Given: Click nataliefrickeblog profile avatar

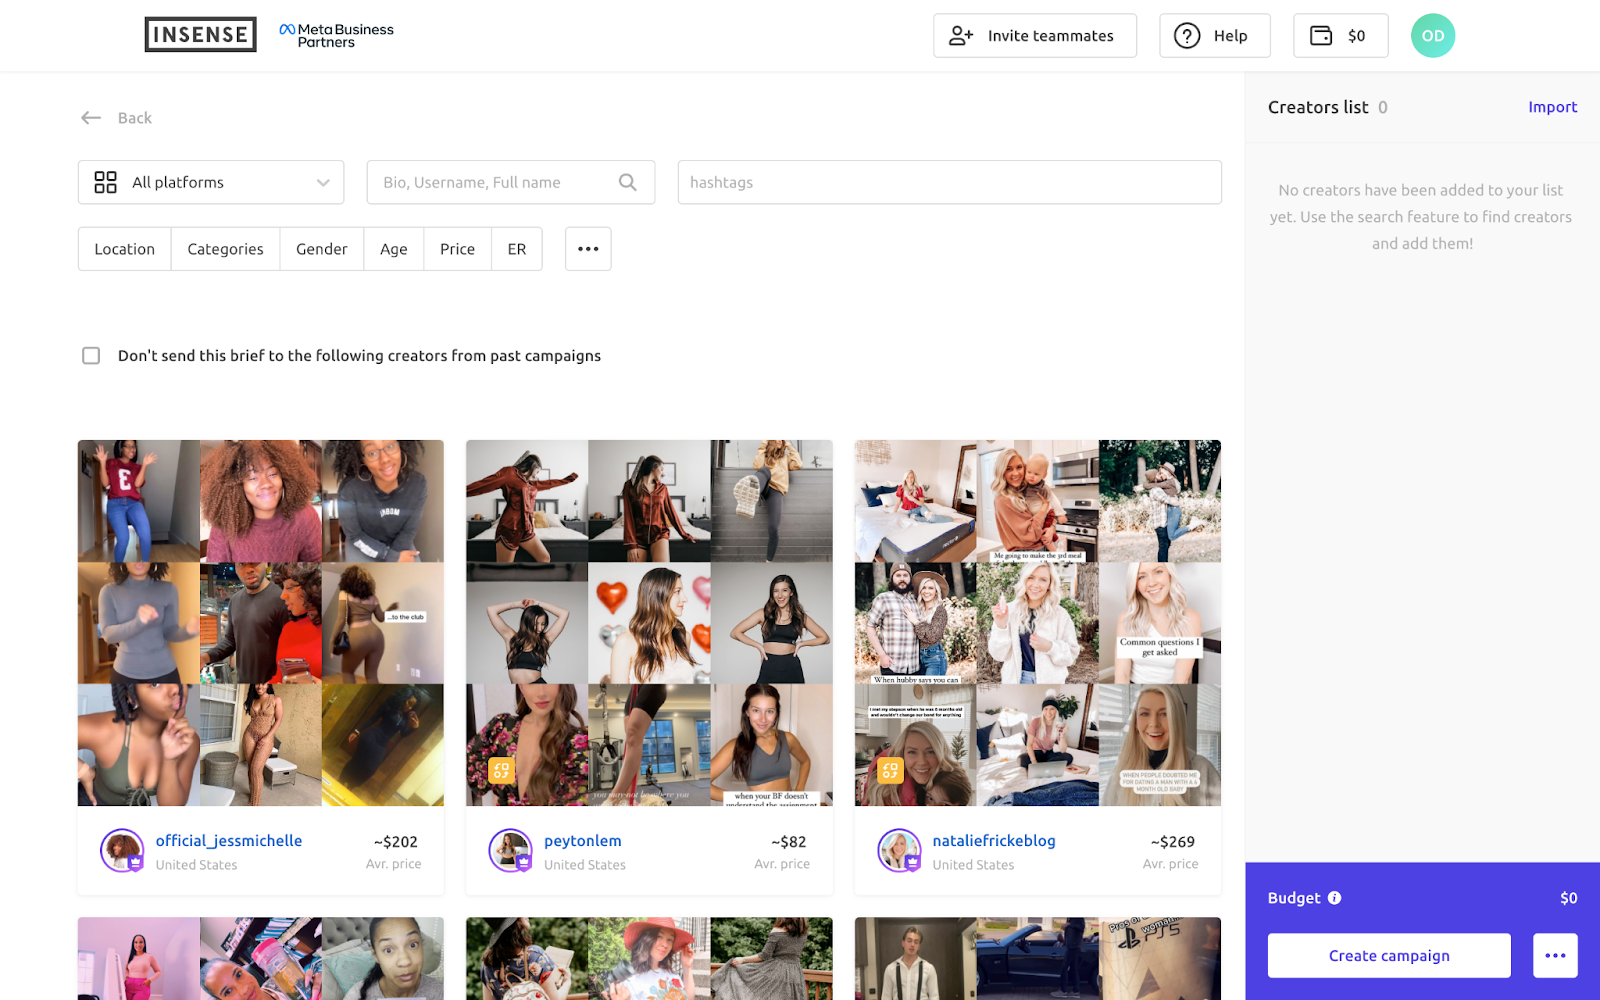Looking at the screenshot, I should coord(899,851).
